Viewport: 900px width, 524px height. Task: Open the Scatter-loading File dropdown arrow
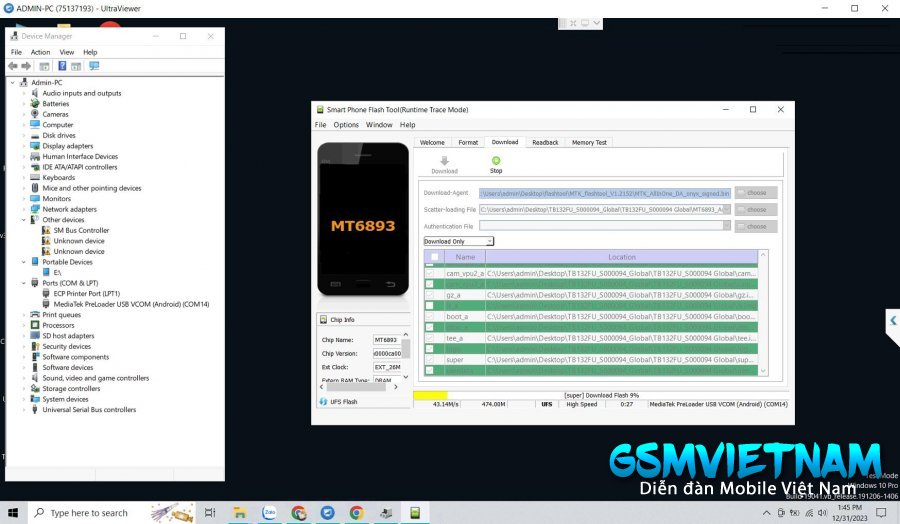coord(727,209)
